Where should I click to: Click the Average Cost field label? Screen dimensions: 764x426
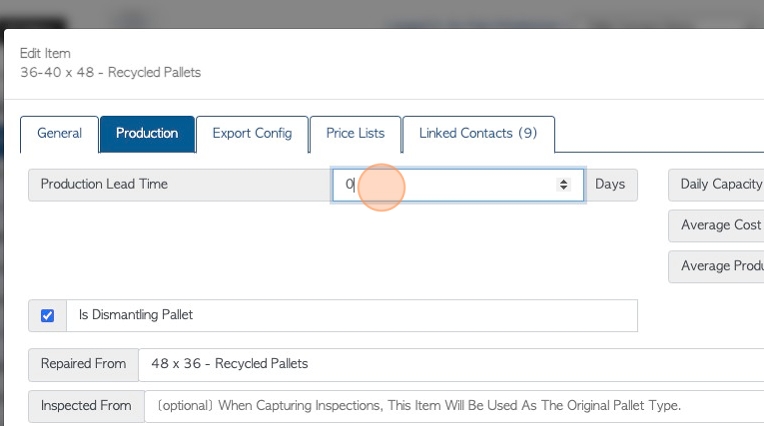click(x=716, y=226)
